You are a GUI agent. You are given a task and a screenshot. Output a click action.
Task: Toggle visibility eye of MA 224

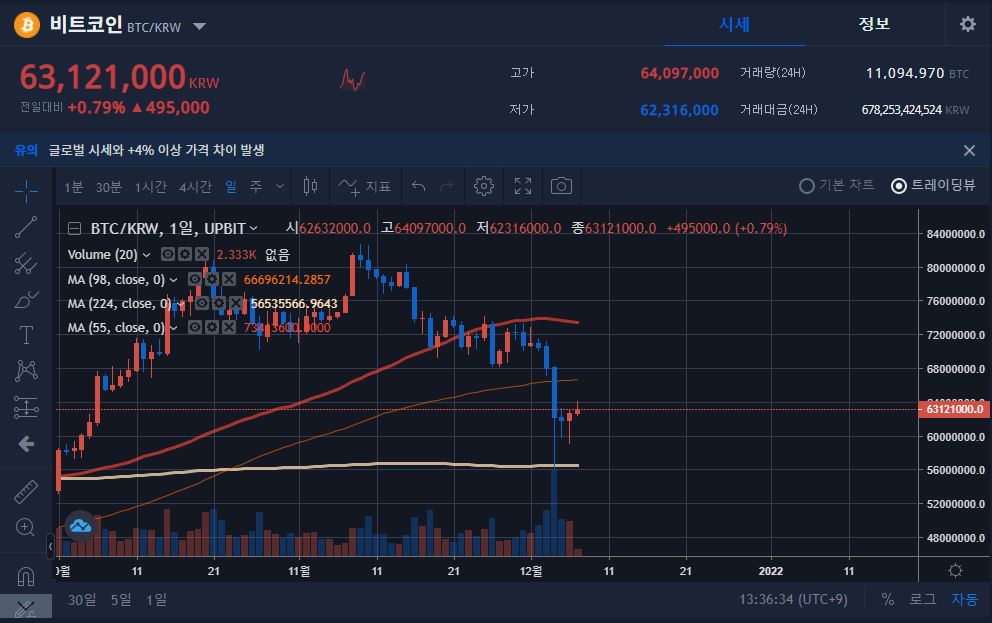pyautogui.click(x=202, y=303)
